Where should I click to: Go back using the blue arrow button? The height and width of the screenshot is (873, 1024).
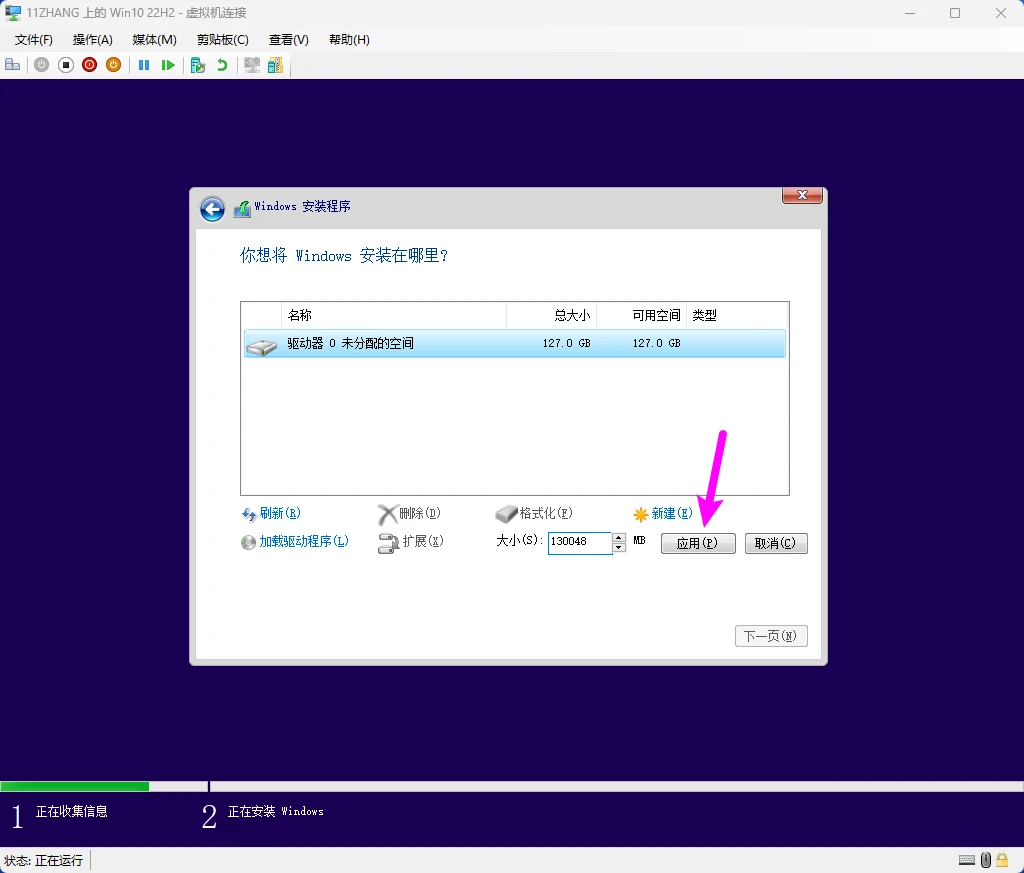[x=212, y=209]
